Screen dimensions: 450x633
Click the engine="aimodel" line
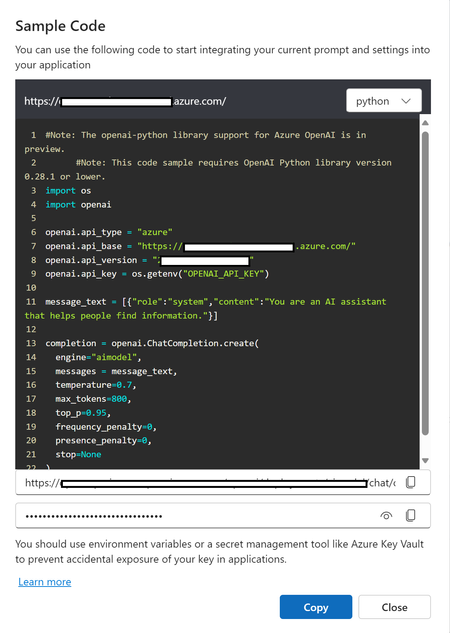coord(98,357)
